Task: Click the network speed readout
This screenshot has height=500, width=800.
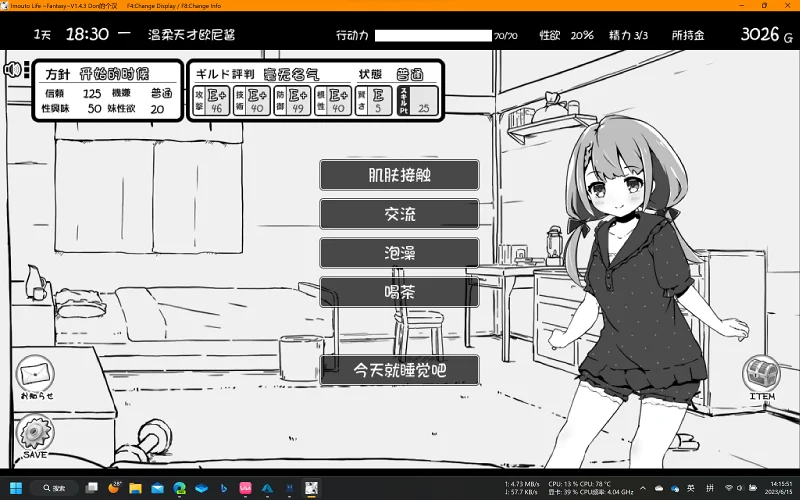Action: click(x=522, y=488)
